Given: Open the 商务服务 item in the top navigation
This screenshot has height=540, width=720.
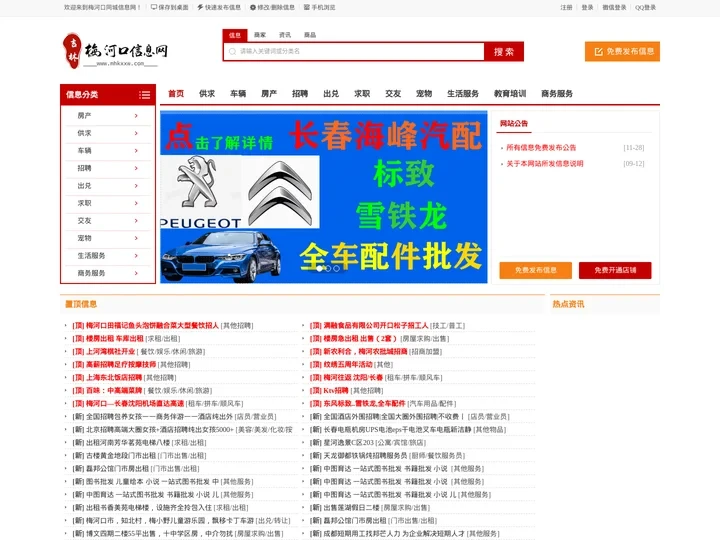Looking at the screenshot, I should click(x=557, y=94).
